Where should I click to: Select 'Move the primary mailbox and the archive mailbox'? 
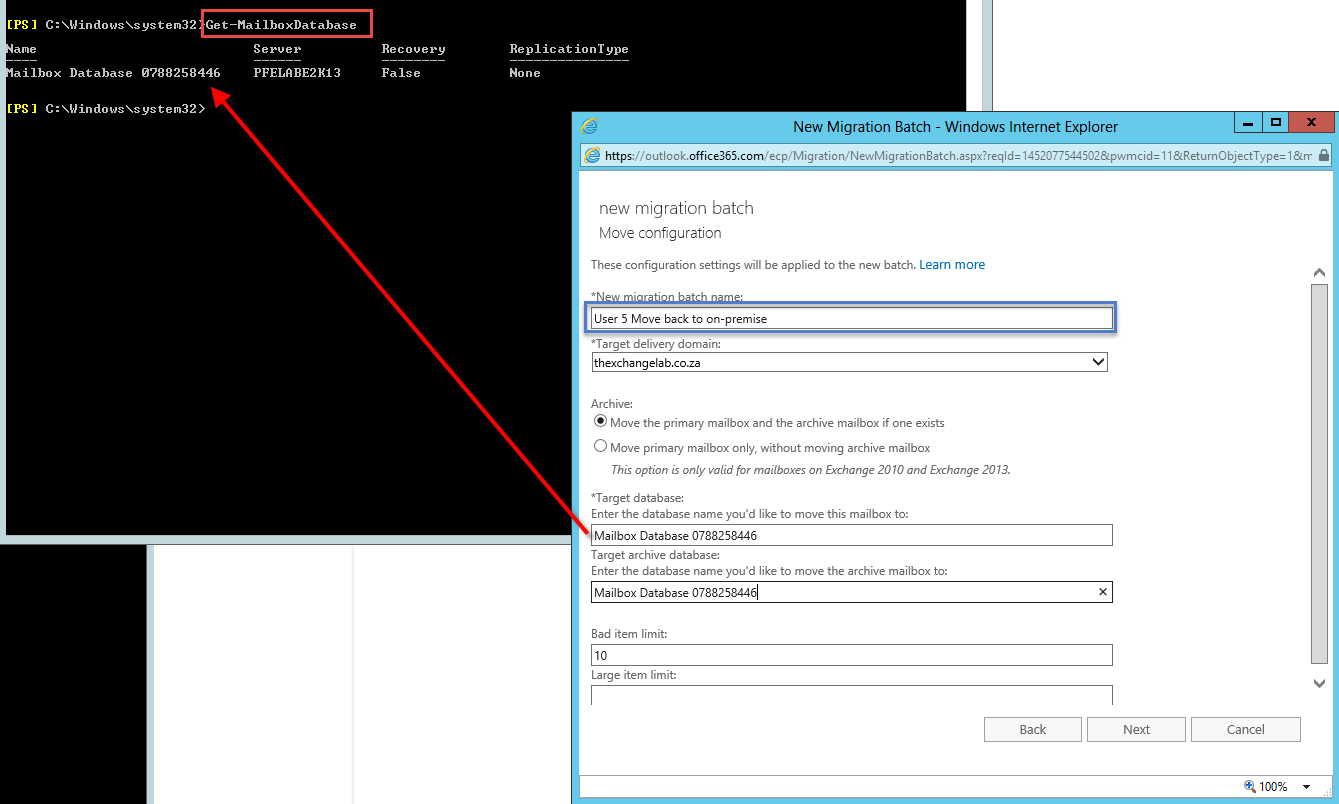point(600,421)
